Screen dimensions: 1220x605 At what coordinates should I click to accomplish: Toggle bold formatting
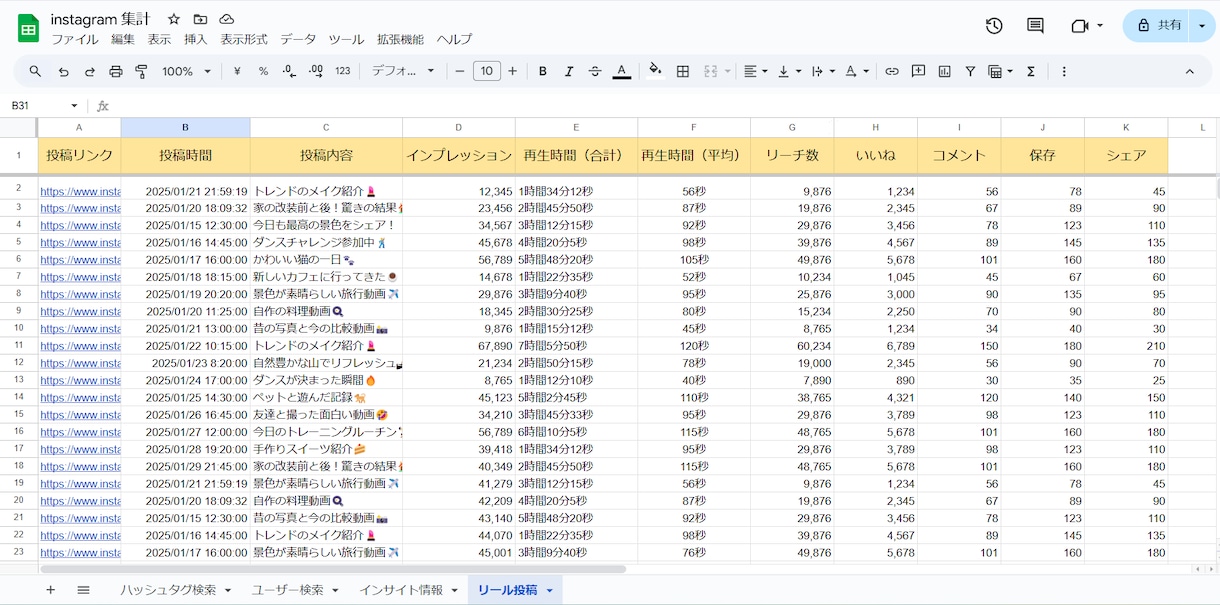[543, 71]
